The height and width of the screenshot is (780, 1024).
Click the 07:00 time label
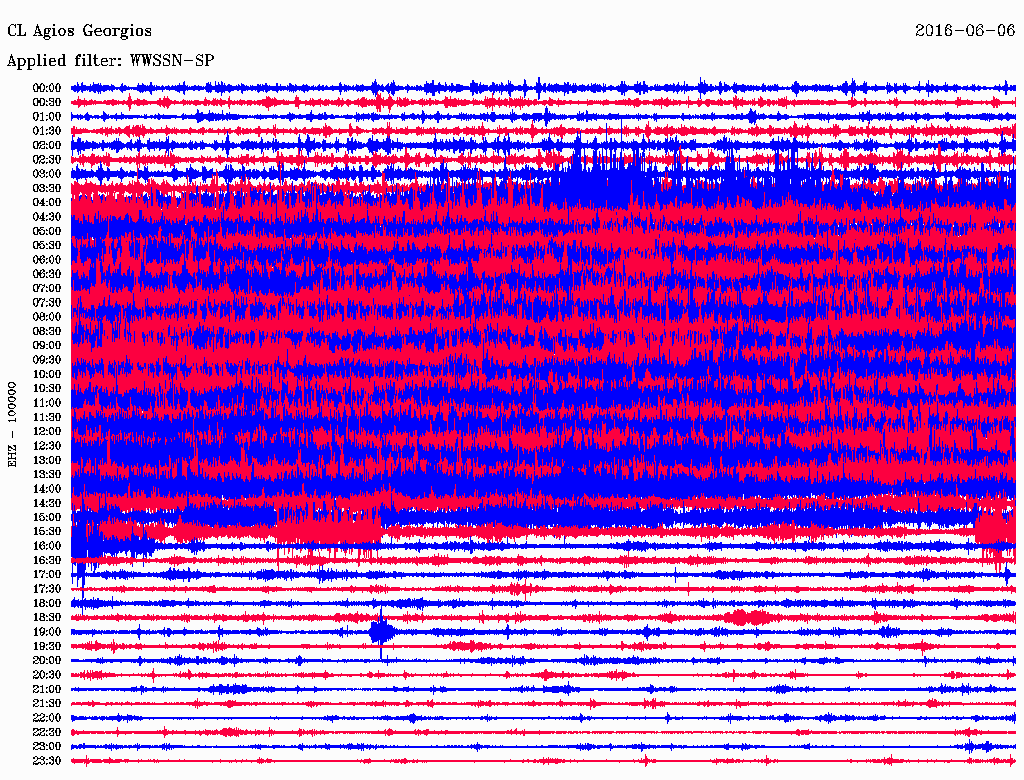pos(47,288)
